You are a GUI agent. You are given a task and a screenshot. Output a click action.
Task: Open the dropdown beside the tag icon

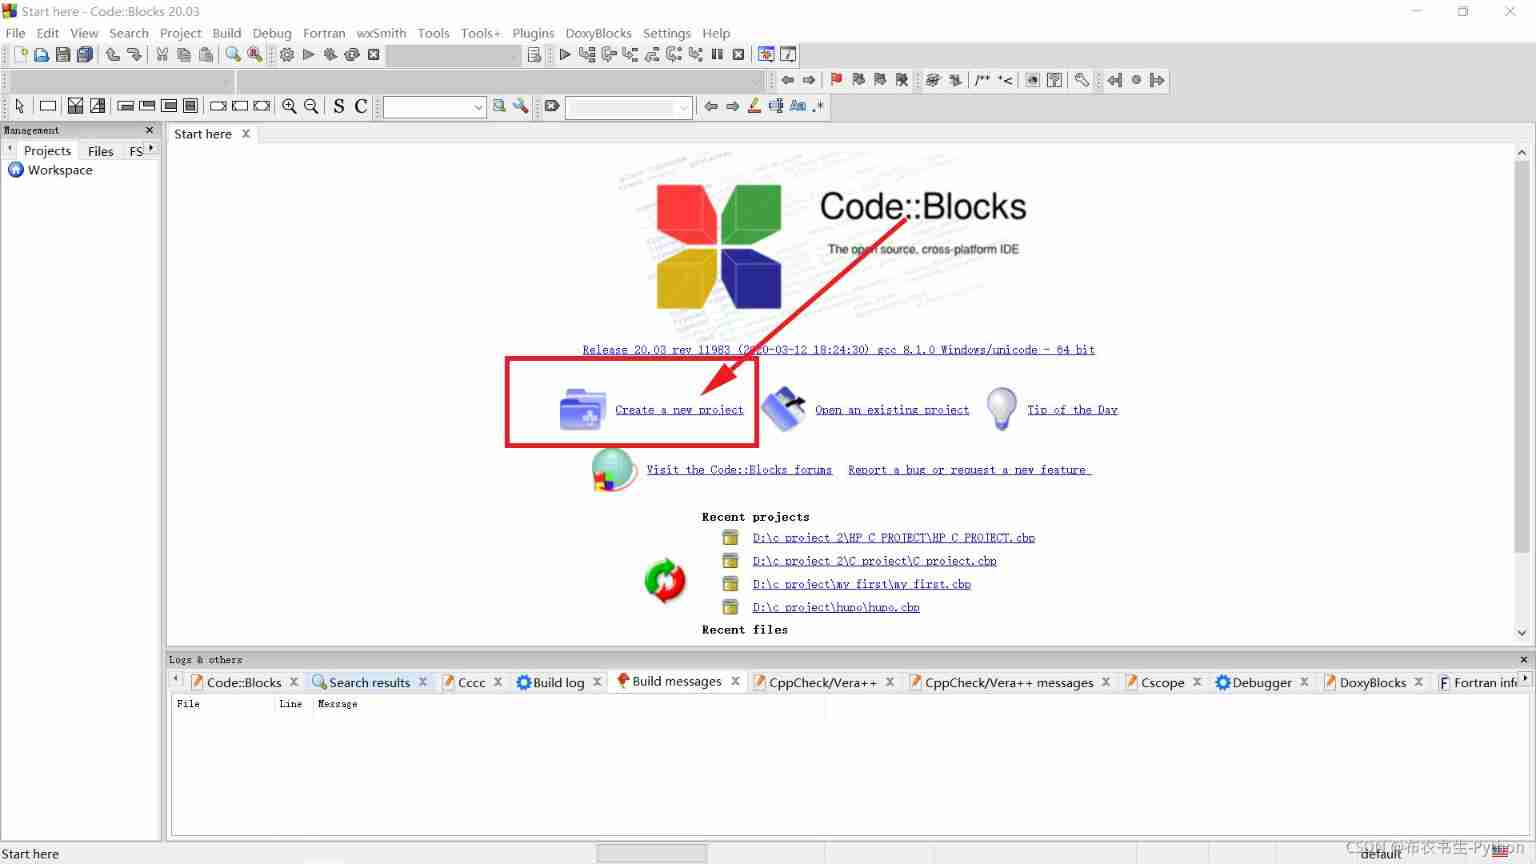(629, 107)
